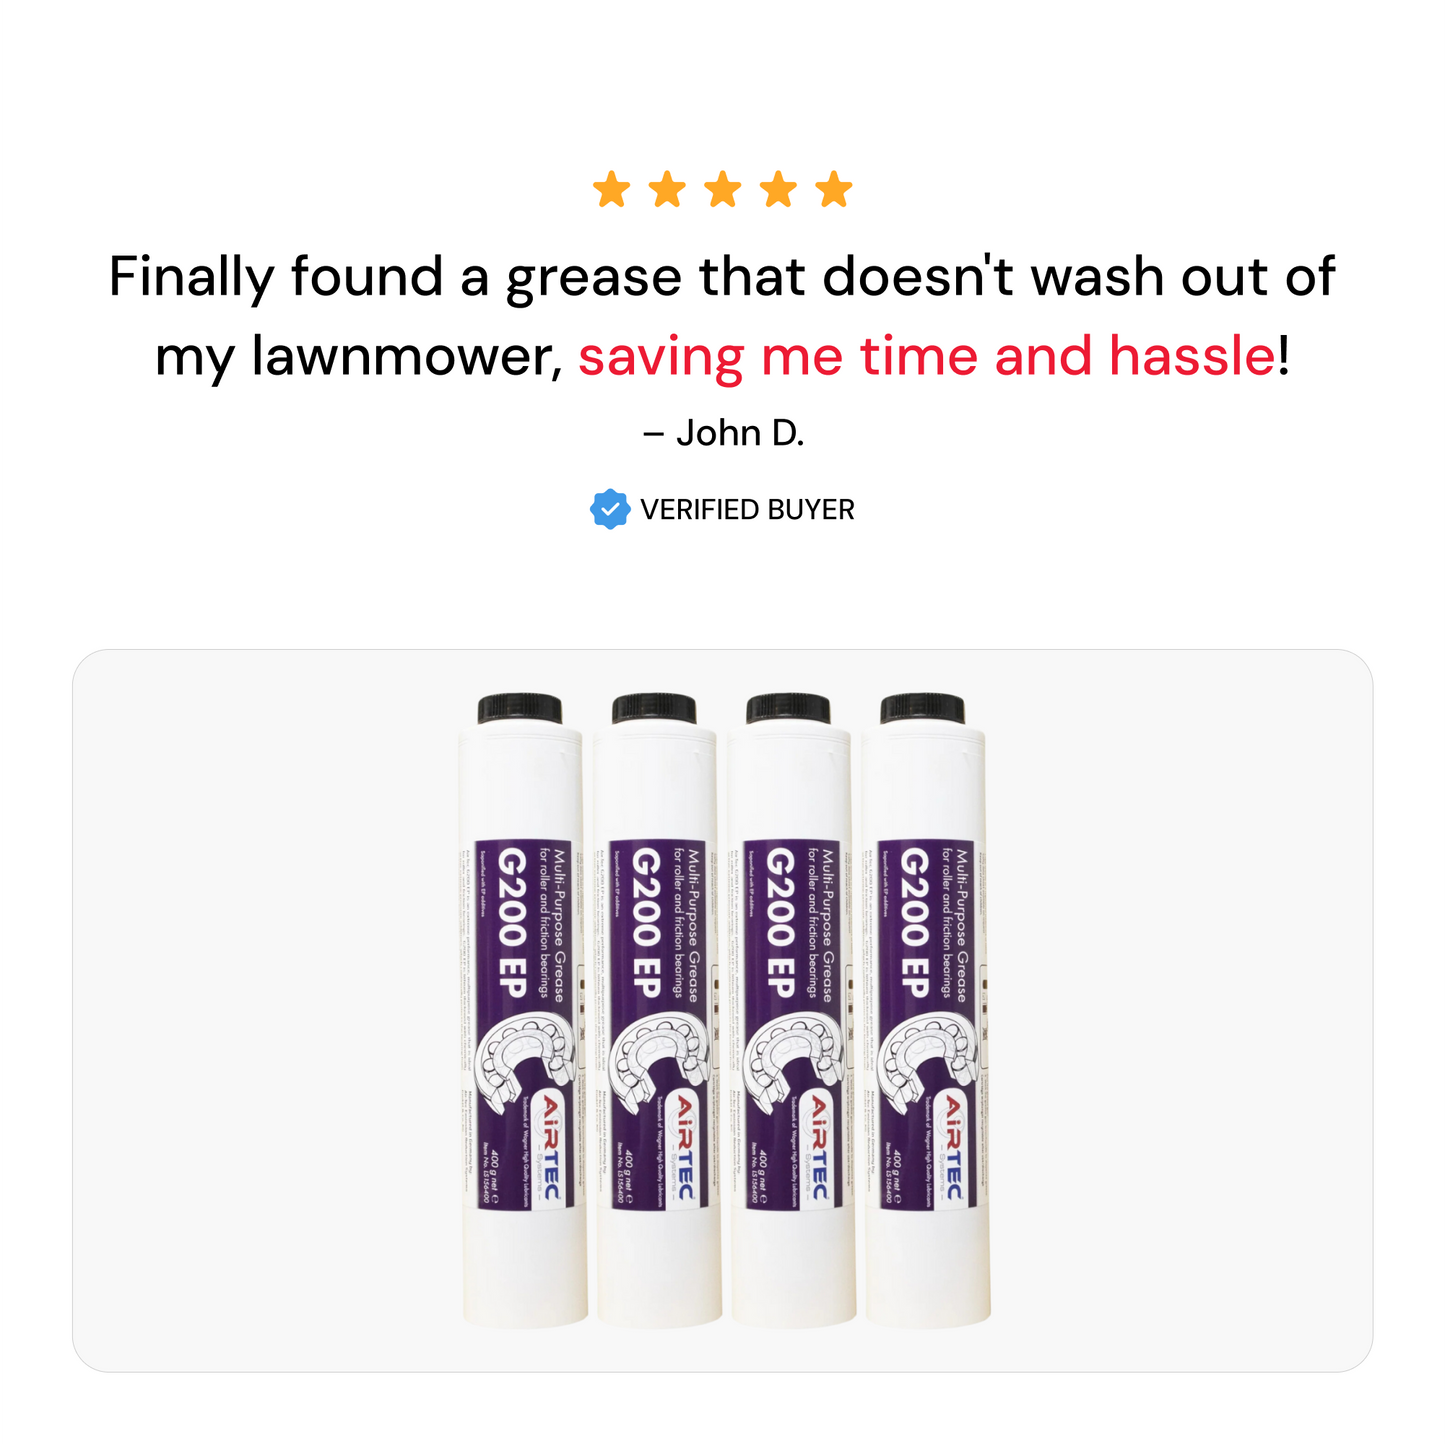Viewport: 1445px width, 1444px height.
Task: Click the second rating star
Action: coord(667,189)
